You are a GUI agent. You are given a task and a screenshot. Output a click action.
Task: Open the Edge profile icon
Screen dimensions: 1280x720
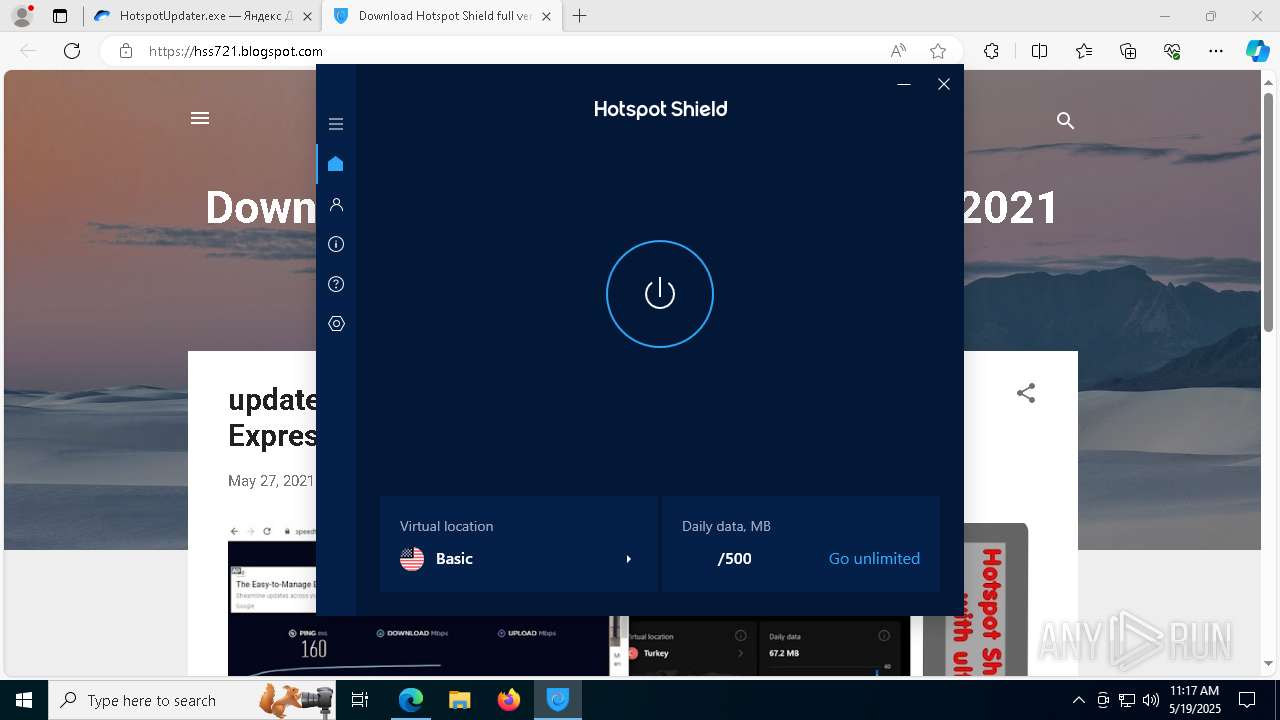click(22, 16)
